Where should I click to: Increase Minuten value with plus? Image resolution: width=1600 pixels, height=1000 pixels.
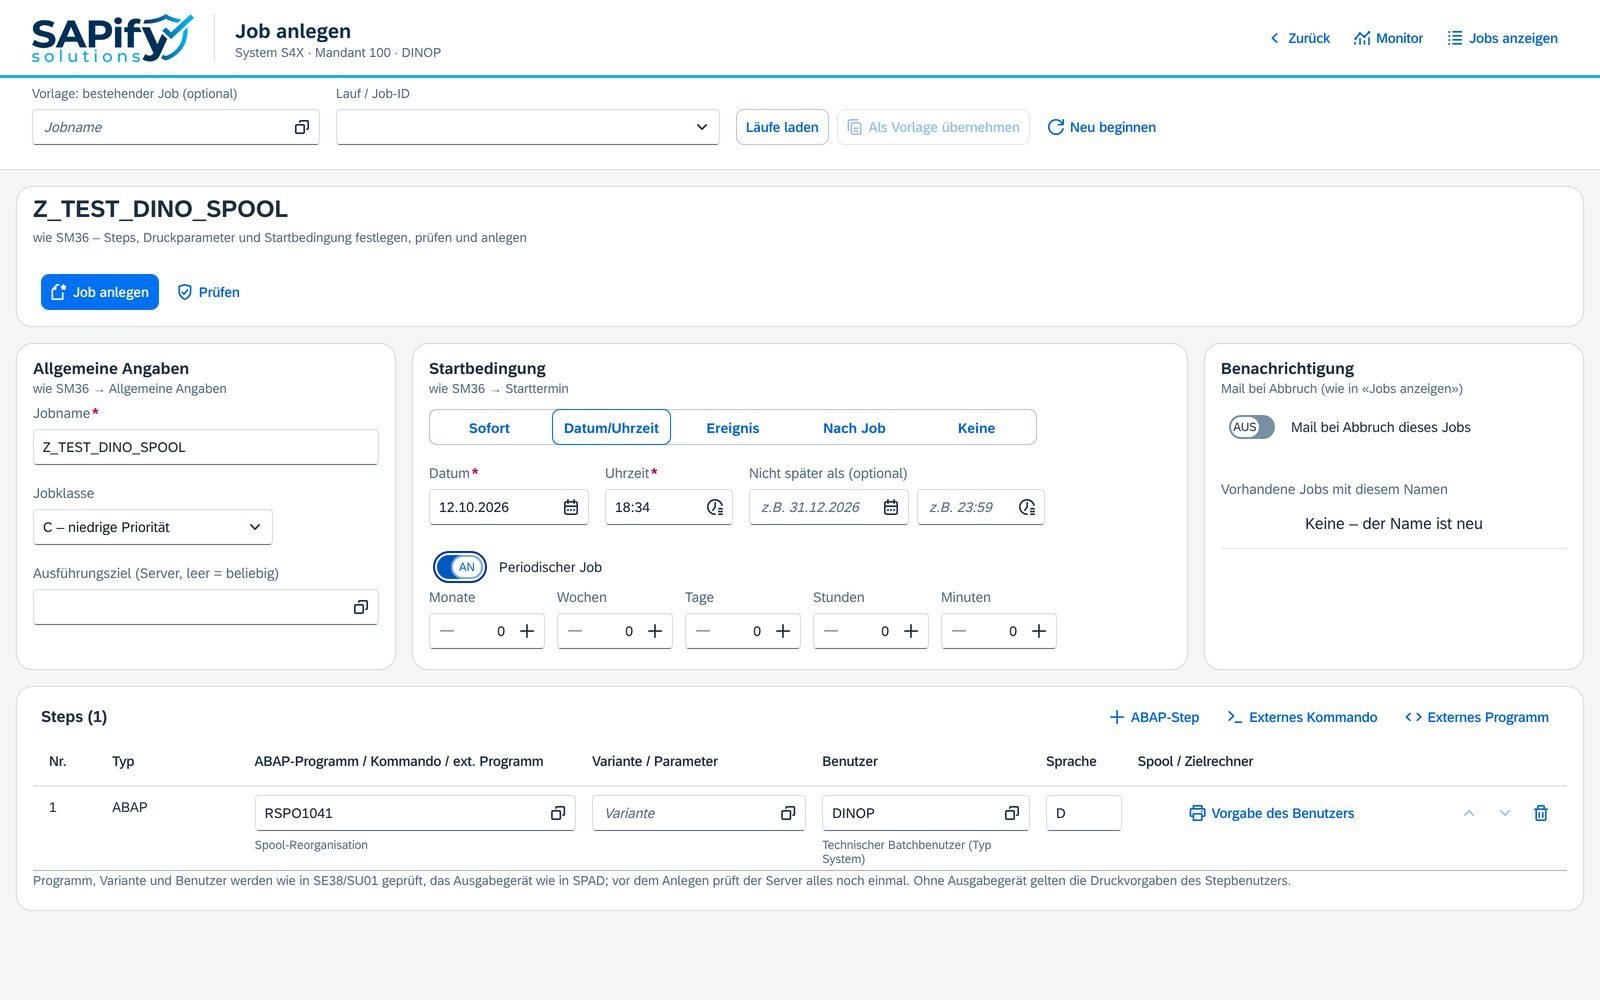tap(1039, 631)
